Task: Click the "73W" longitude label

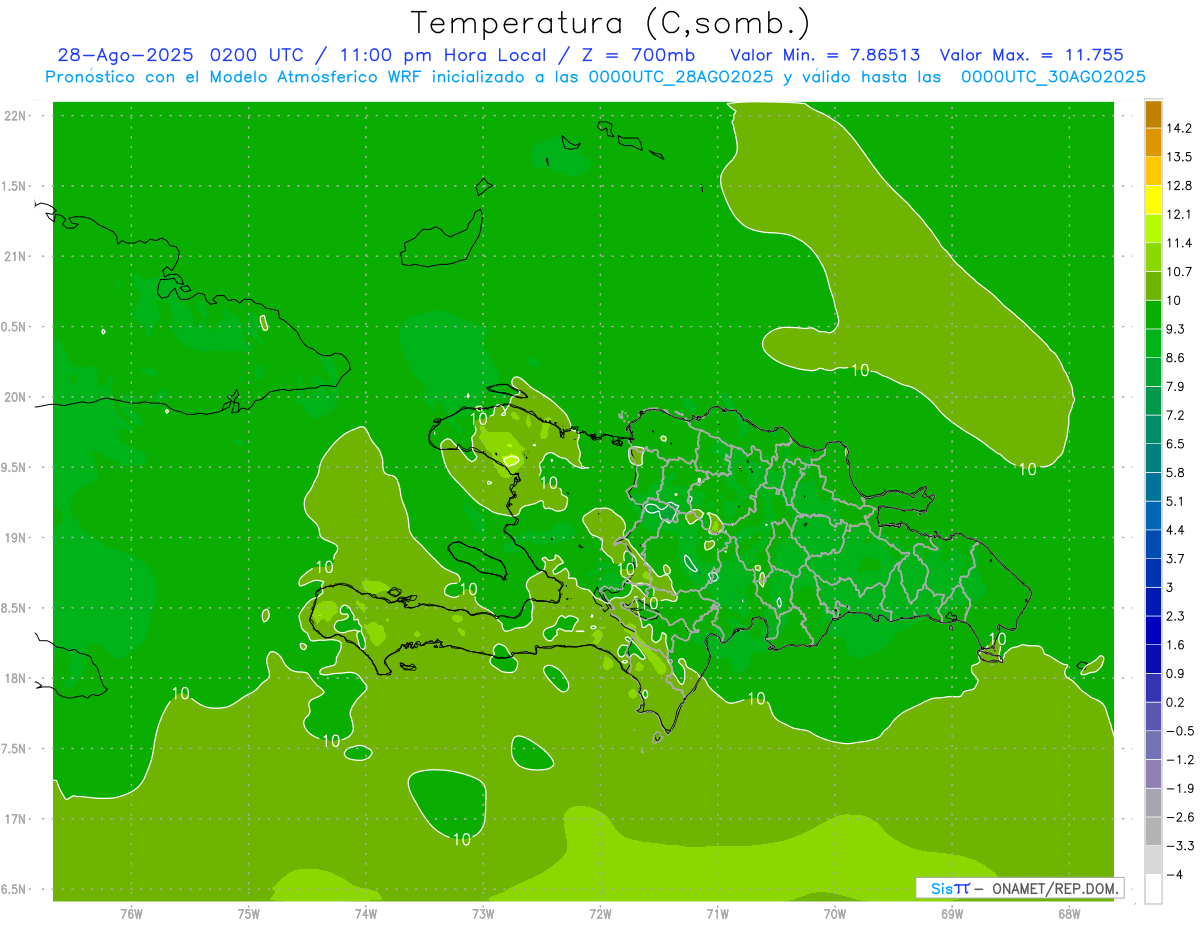Action: [483, 914]
